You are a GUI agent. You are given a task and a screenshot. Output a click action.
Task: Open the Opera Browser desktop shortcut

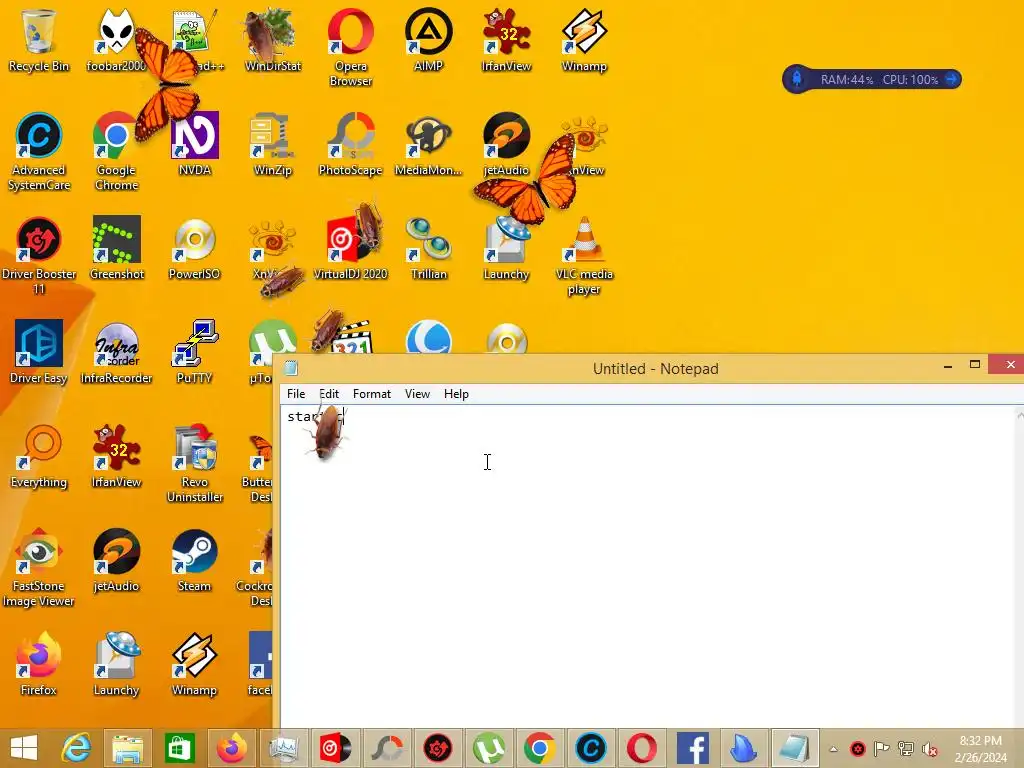coord(351,47)
